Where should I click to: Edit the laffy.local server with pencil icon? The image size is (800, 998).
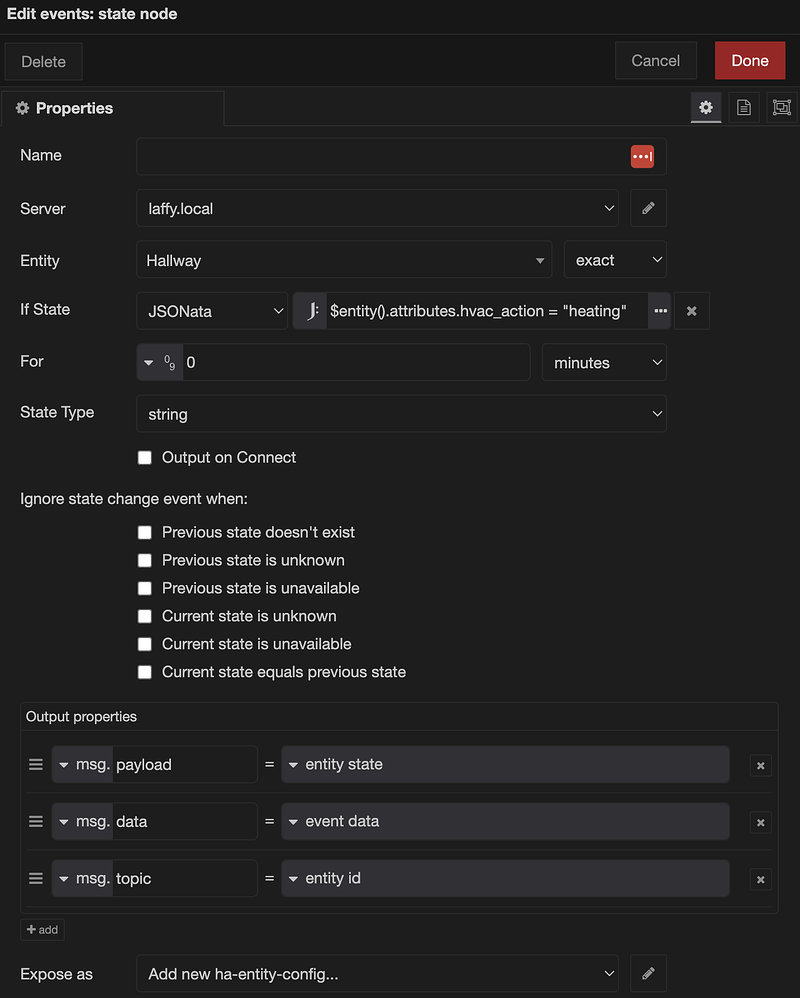tap(648, 209)
